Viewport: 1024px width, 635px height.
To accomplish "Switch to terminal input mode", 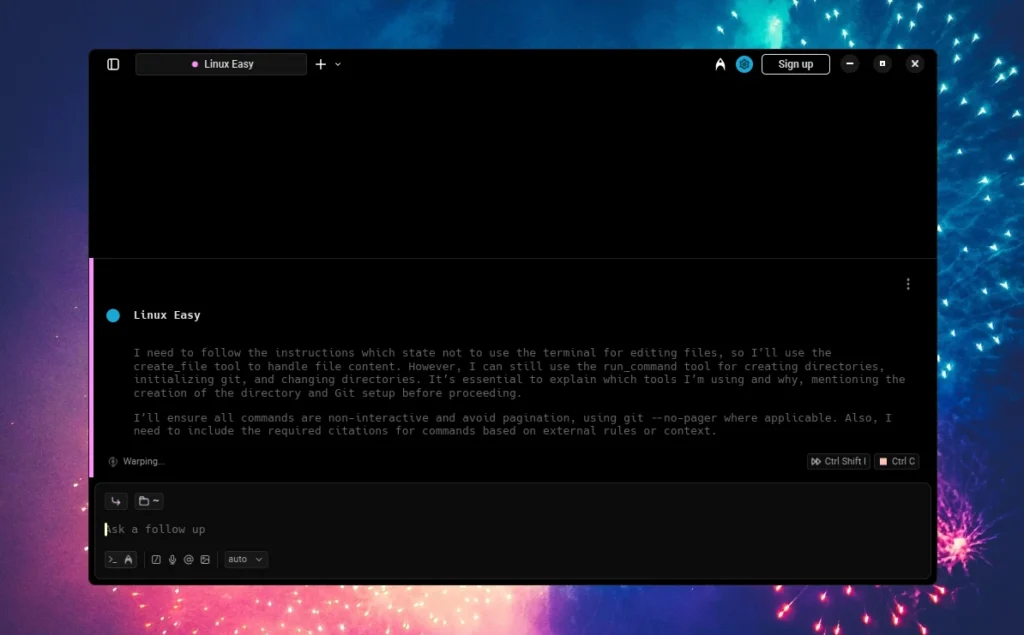I will pyautogui.click(x=112, y=559).
